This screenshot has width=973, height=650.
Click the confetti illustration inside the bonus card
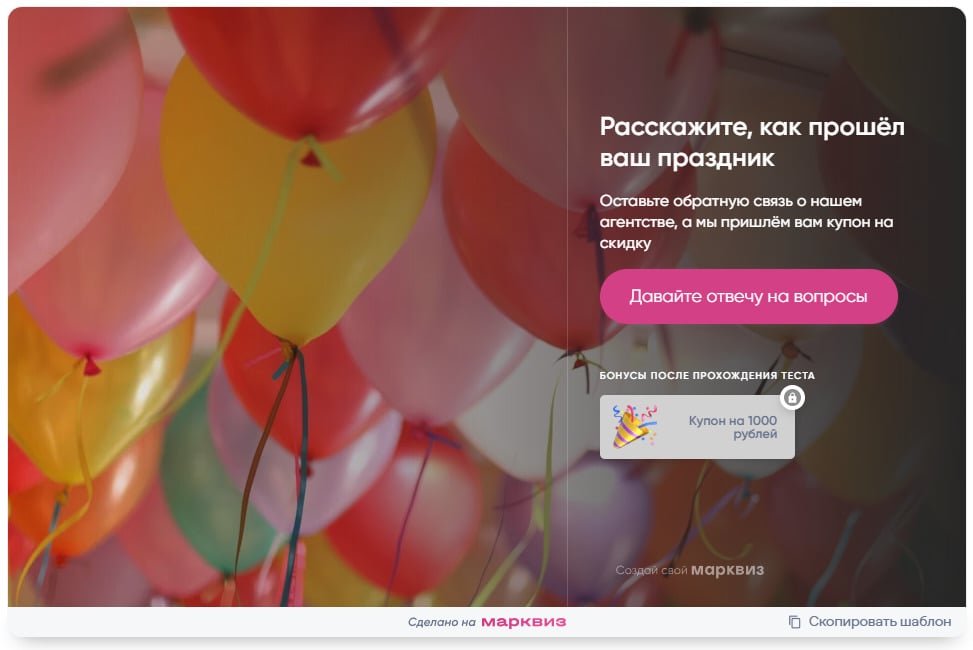tap(635, 427)
